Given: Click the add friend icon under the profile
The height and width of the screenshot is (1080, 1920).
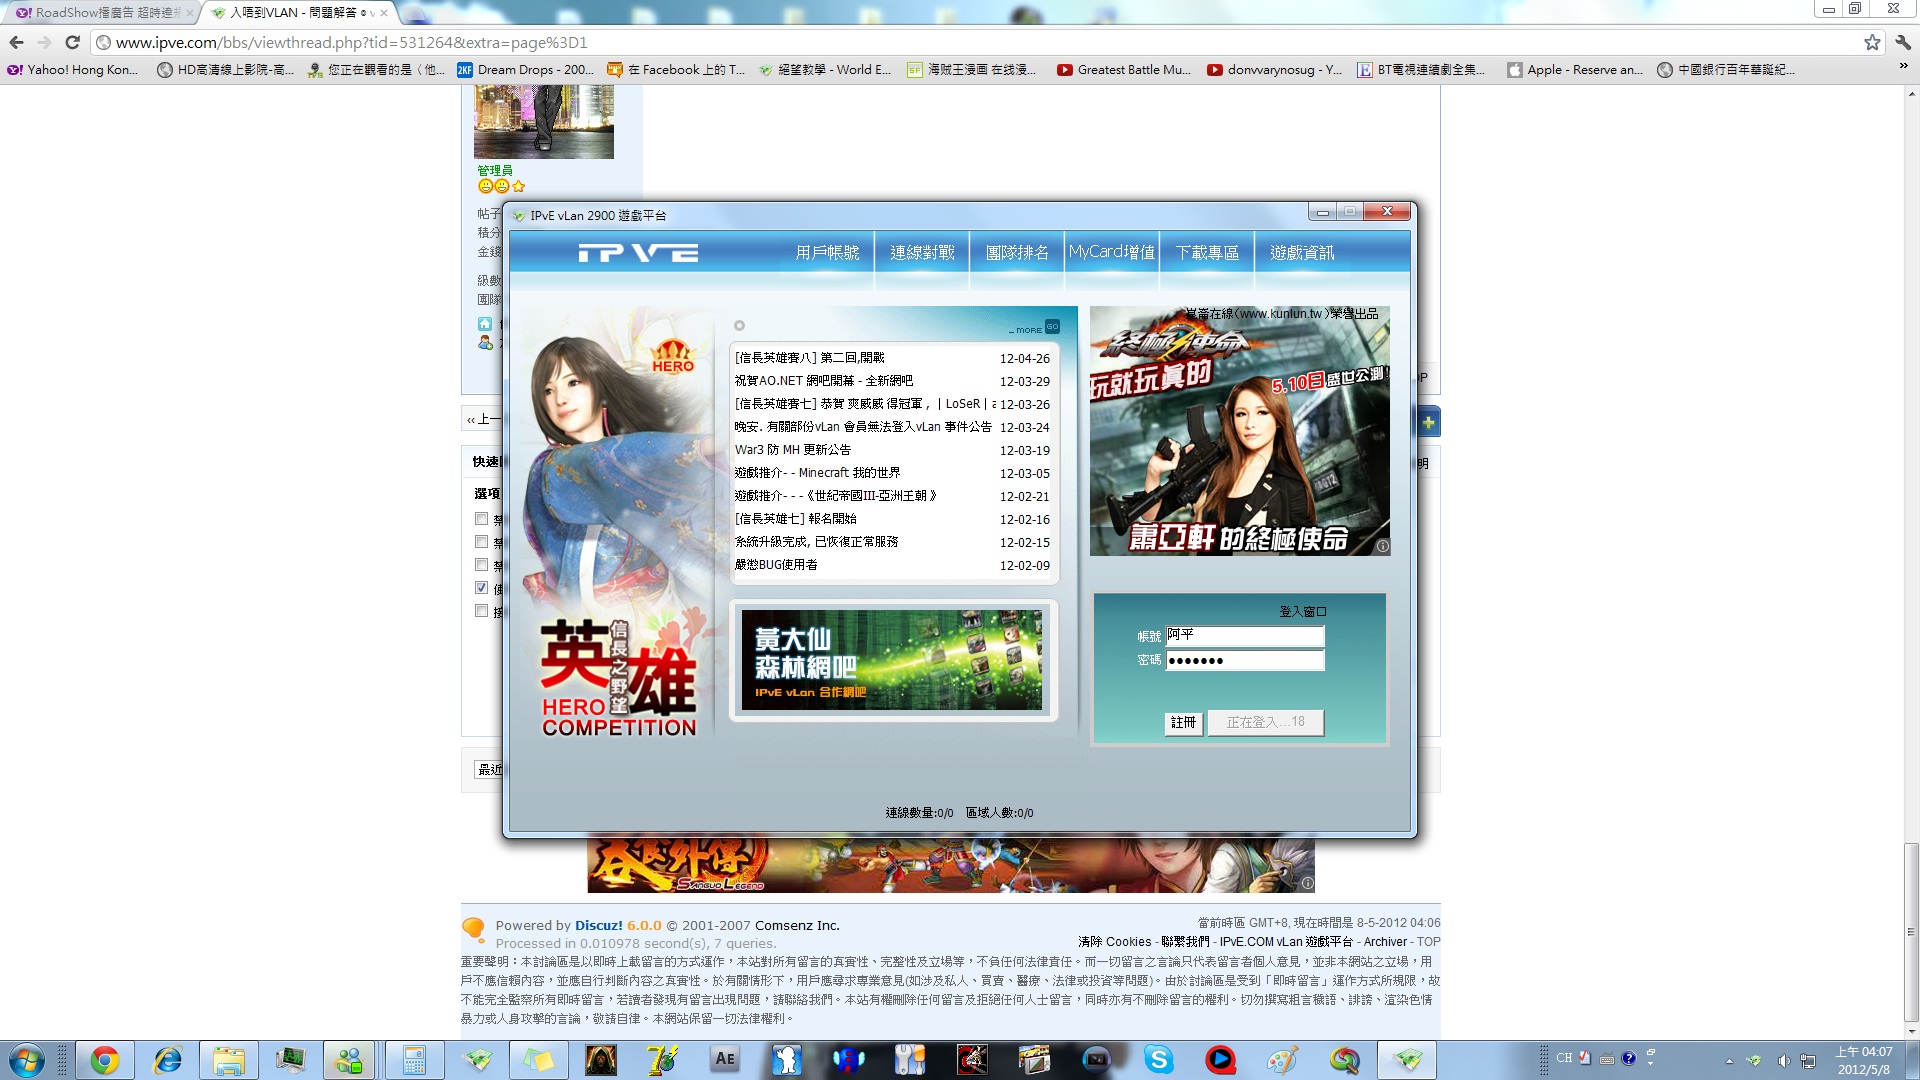Looking at the screenshot, I should (x=485, y=343).
